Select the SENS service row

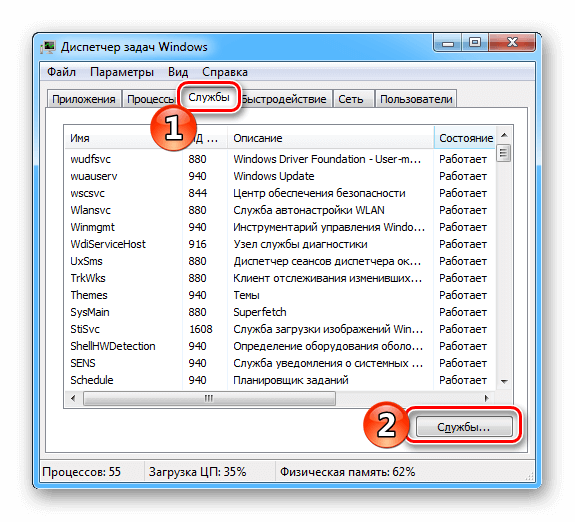tap(281, 363)
